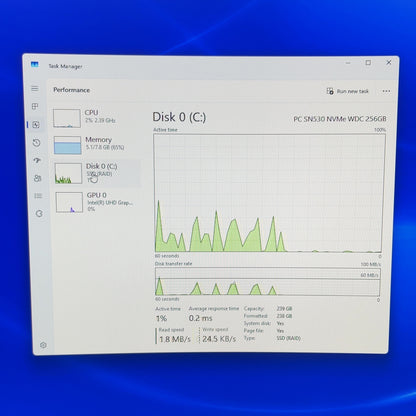
Task: Select the GPU 0 performance item
Action: coord(98,202)
